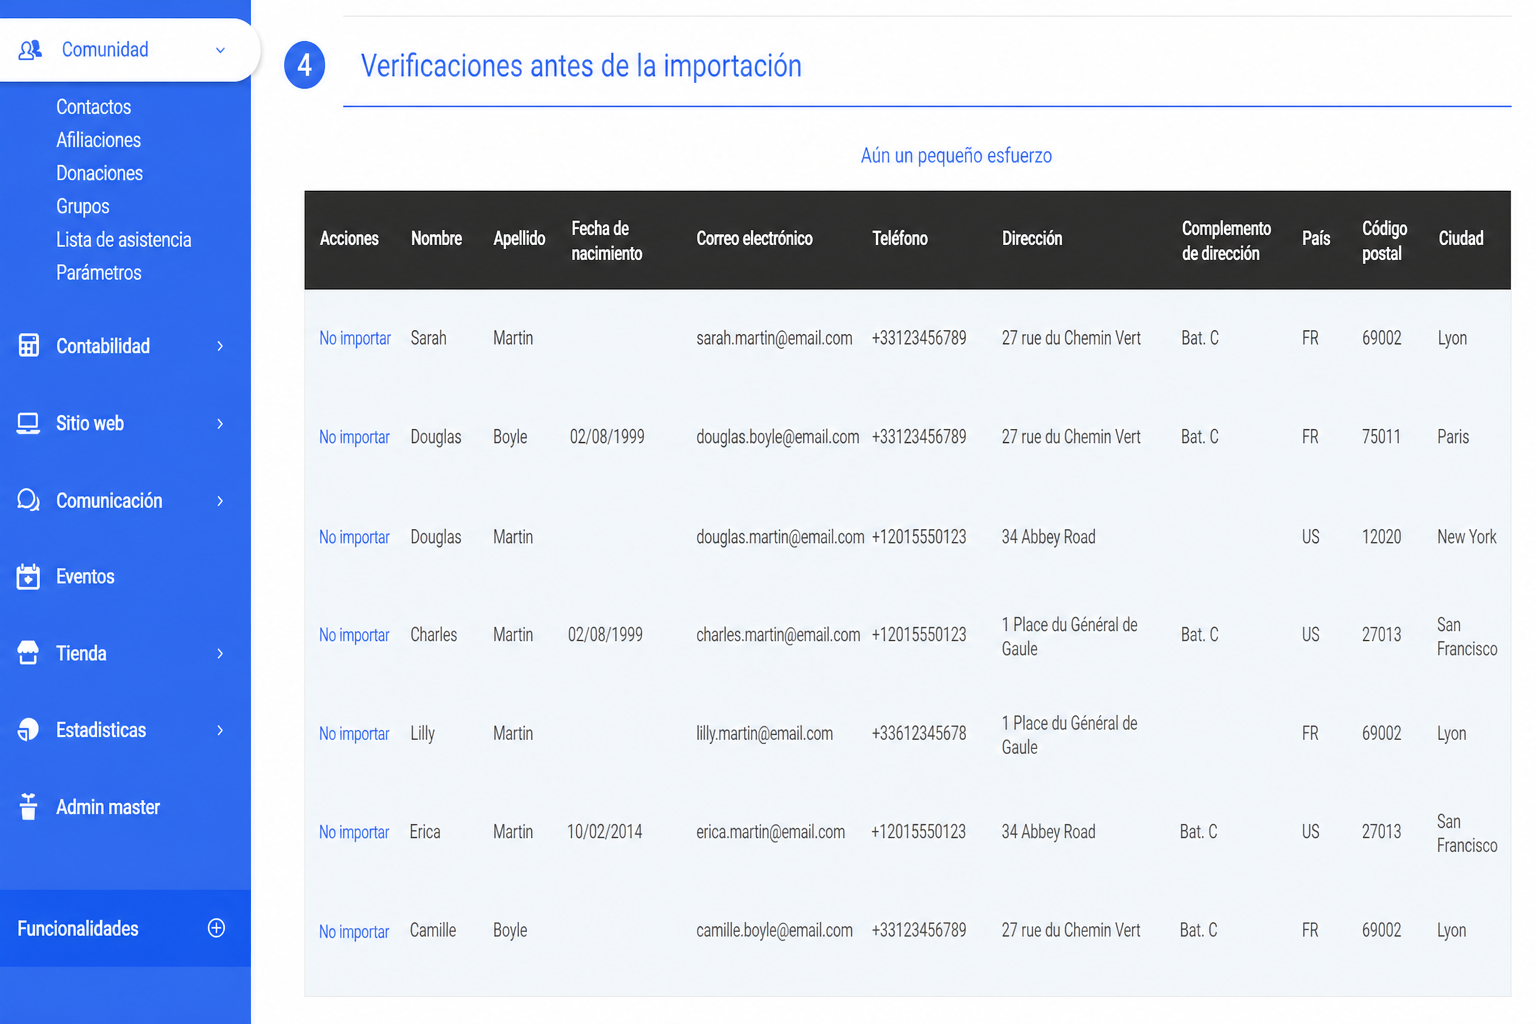Click the Teléfono column header
The image size is (1536, 1024).
(x=900, y=239)
